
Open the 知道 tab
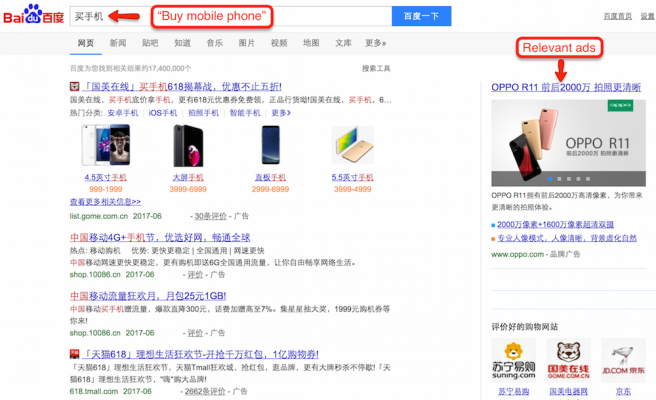click(182, 43)
